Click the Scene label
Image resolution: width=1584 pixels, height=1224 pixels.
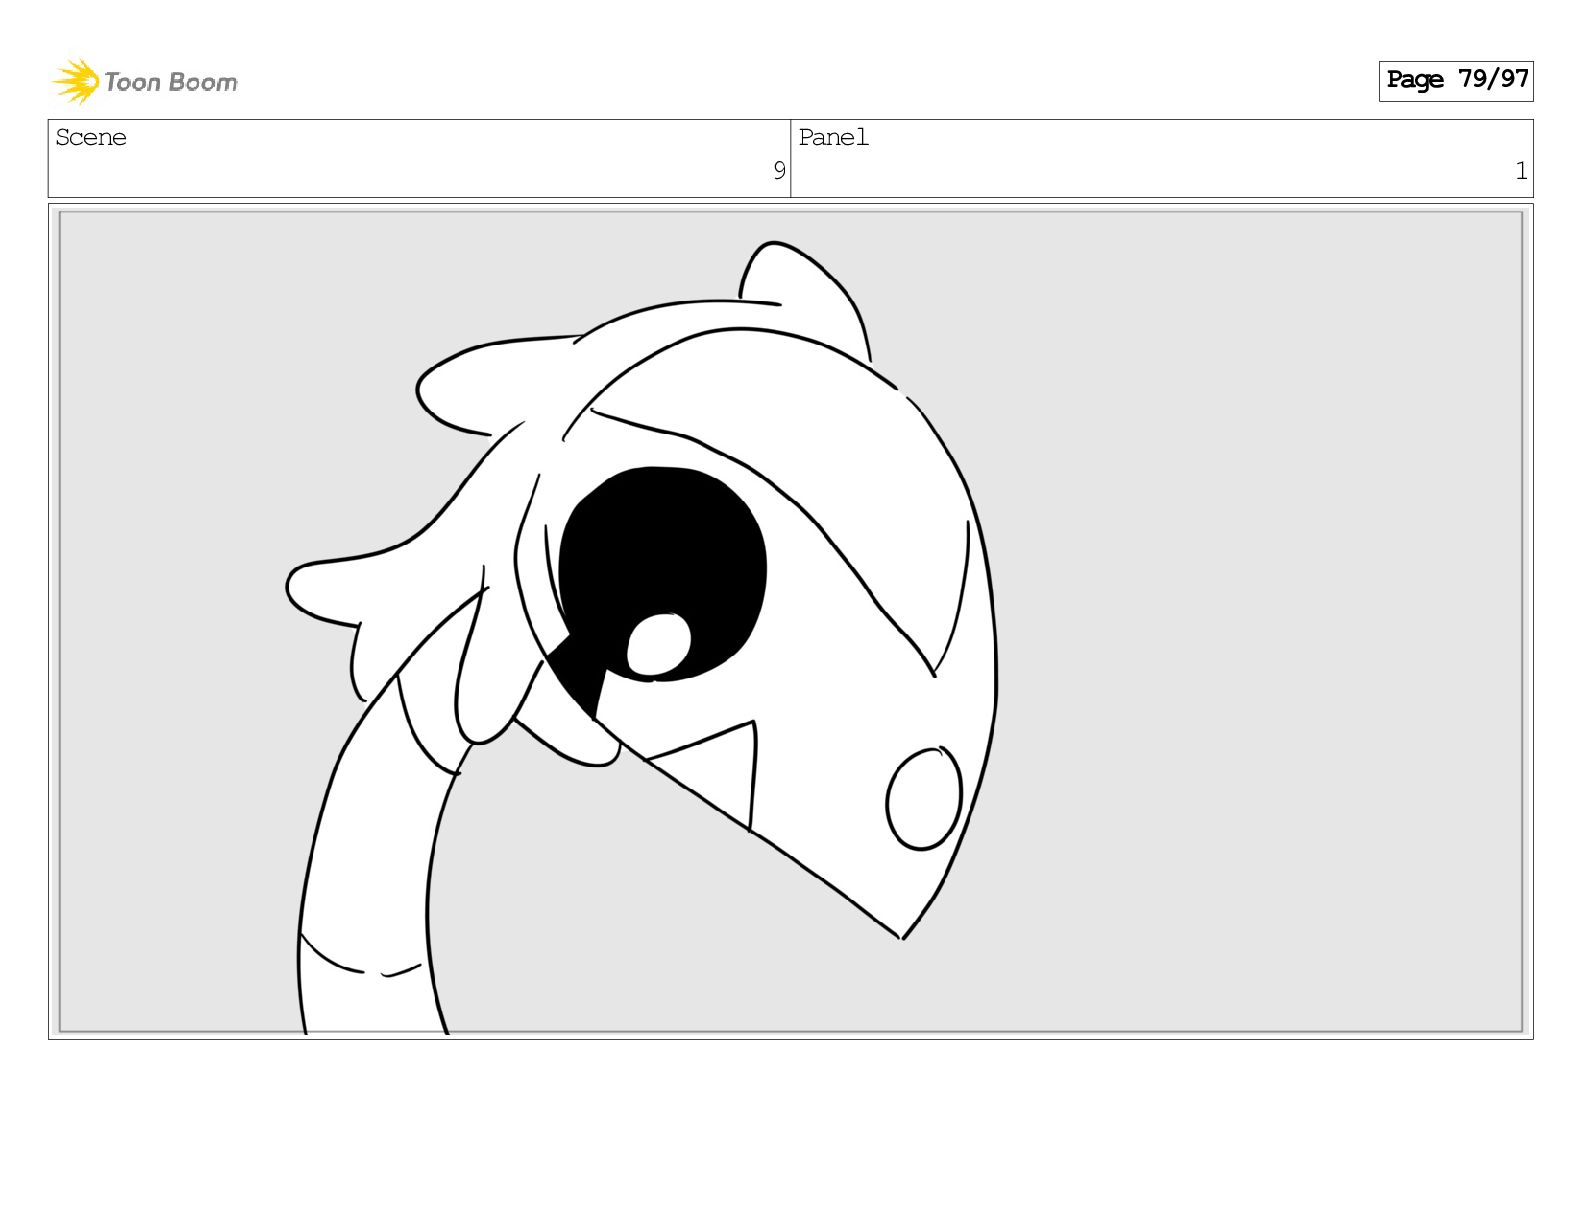pos(91,137)
